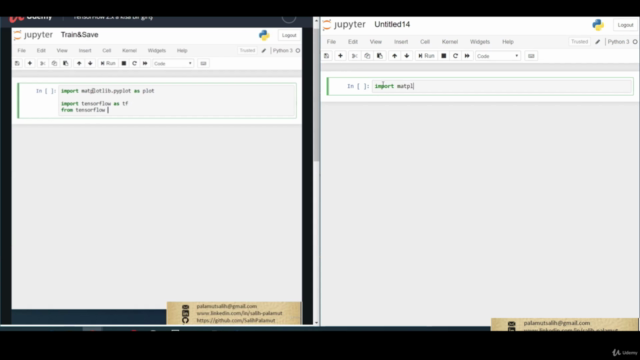Open Cell menu in Untitled14 notebook
This screenshot has width=640, height=360.
click(425, 42)
